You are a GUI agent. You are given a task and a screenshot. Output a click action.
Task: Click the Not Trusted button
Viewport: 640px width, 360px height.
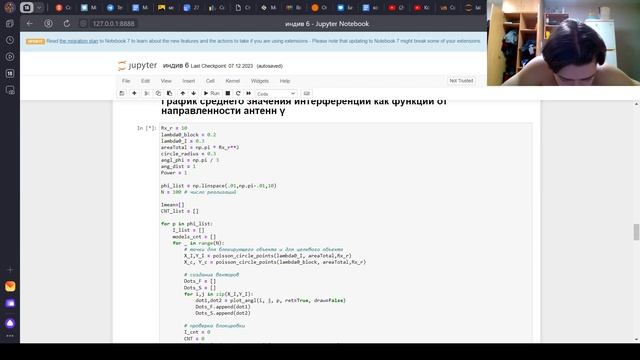461,81
